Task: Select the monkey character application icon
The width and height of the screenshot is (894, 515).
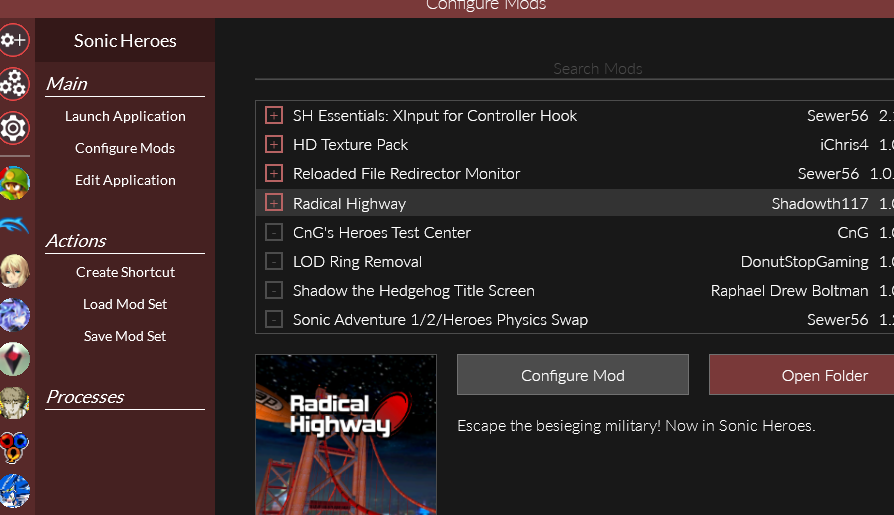Action: click(14, 183)
